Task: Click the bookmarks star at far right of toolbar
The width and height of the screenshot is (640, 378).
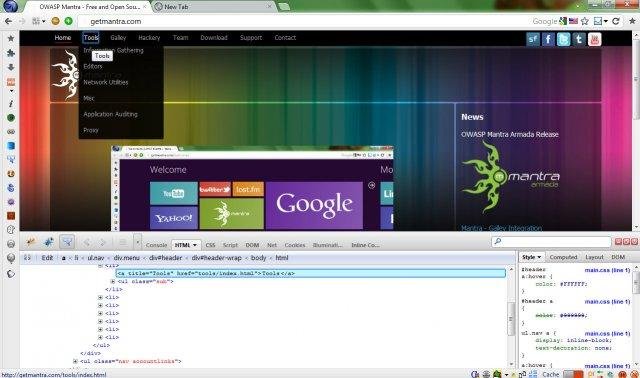Action: pyautogui.click(x=632, y=21)
